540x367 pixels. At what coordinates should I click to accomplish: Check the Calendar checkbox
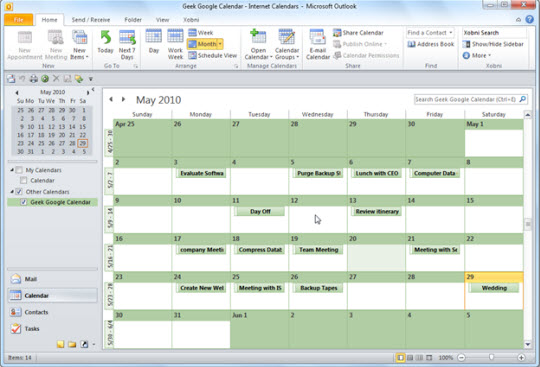23,180
